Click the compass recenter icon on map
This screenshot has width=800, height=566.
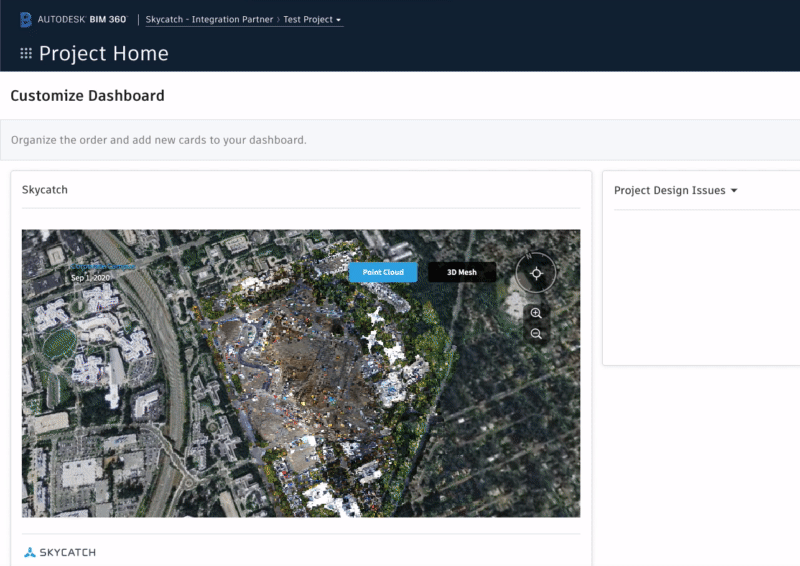[x=536, y=273]
